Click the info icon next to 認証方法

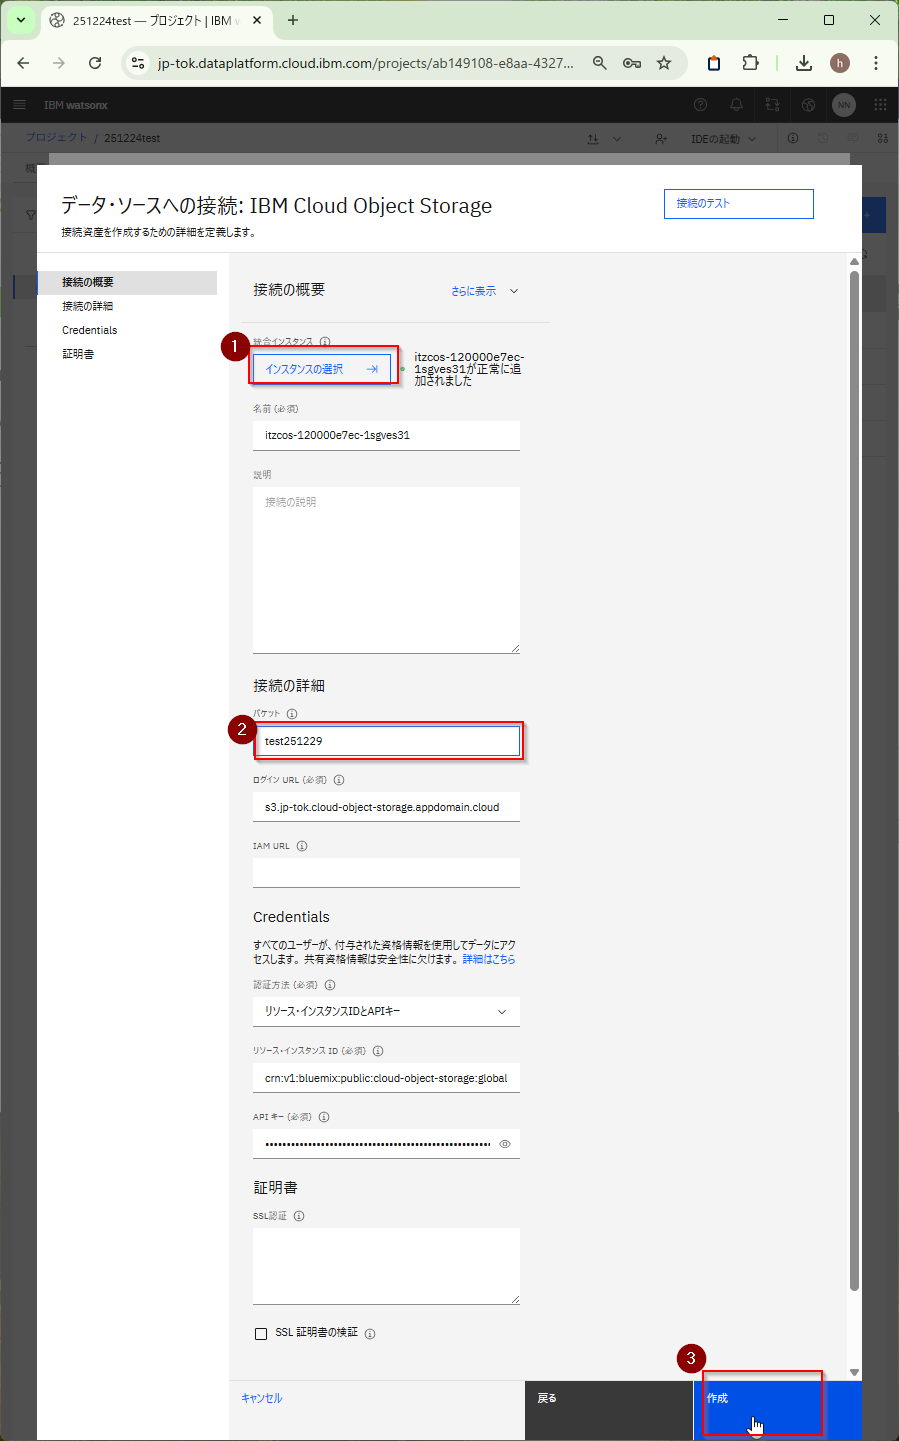coord(330,985)
